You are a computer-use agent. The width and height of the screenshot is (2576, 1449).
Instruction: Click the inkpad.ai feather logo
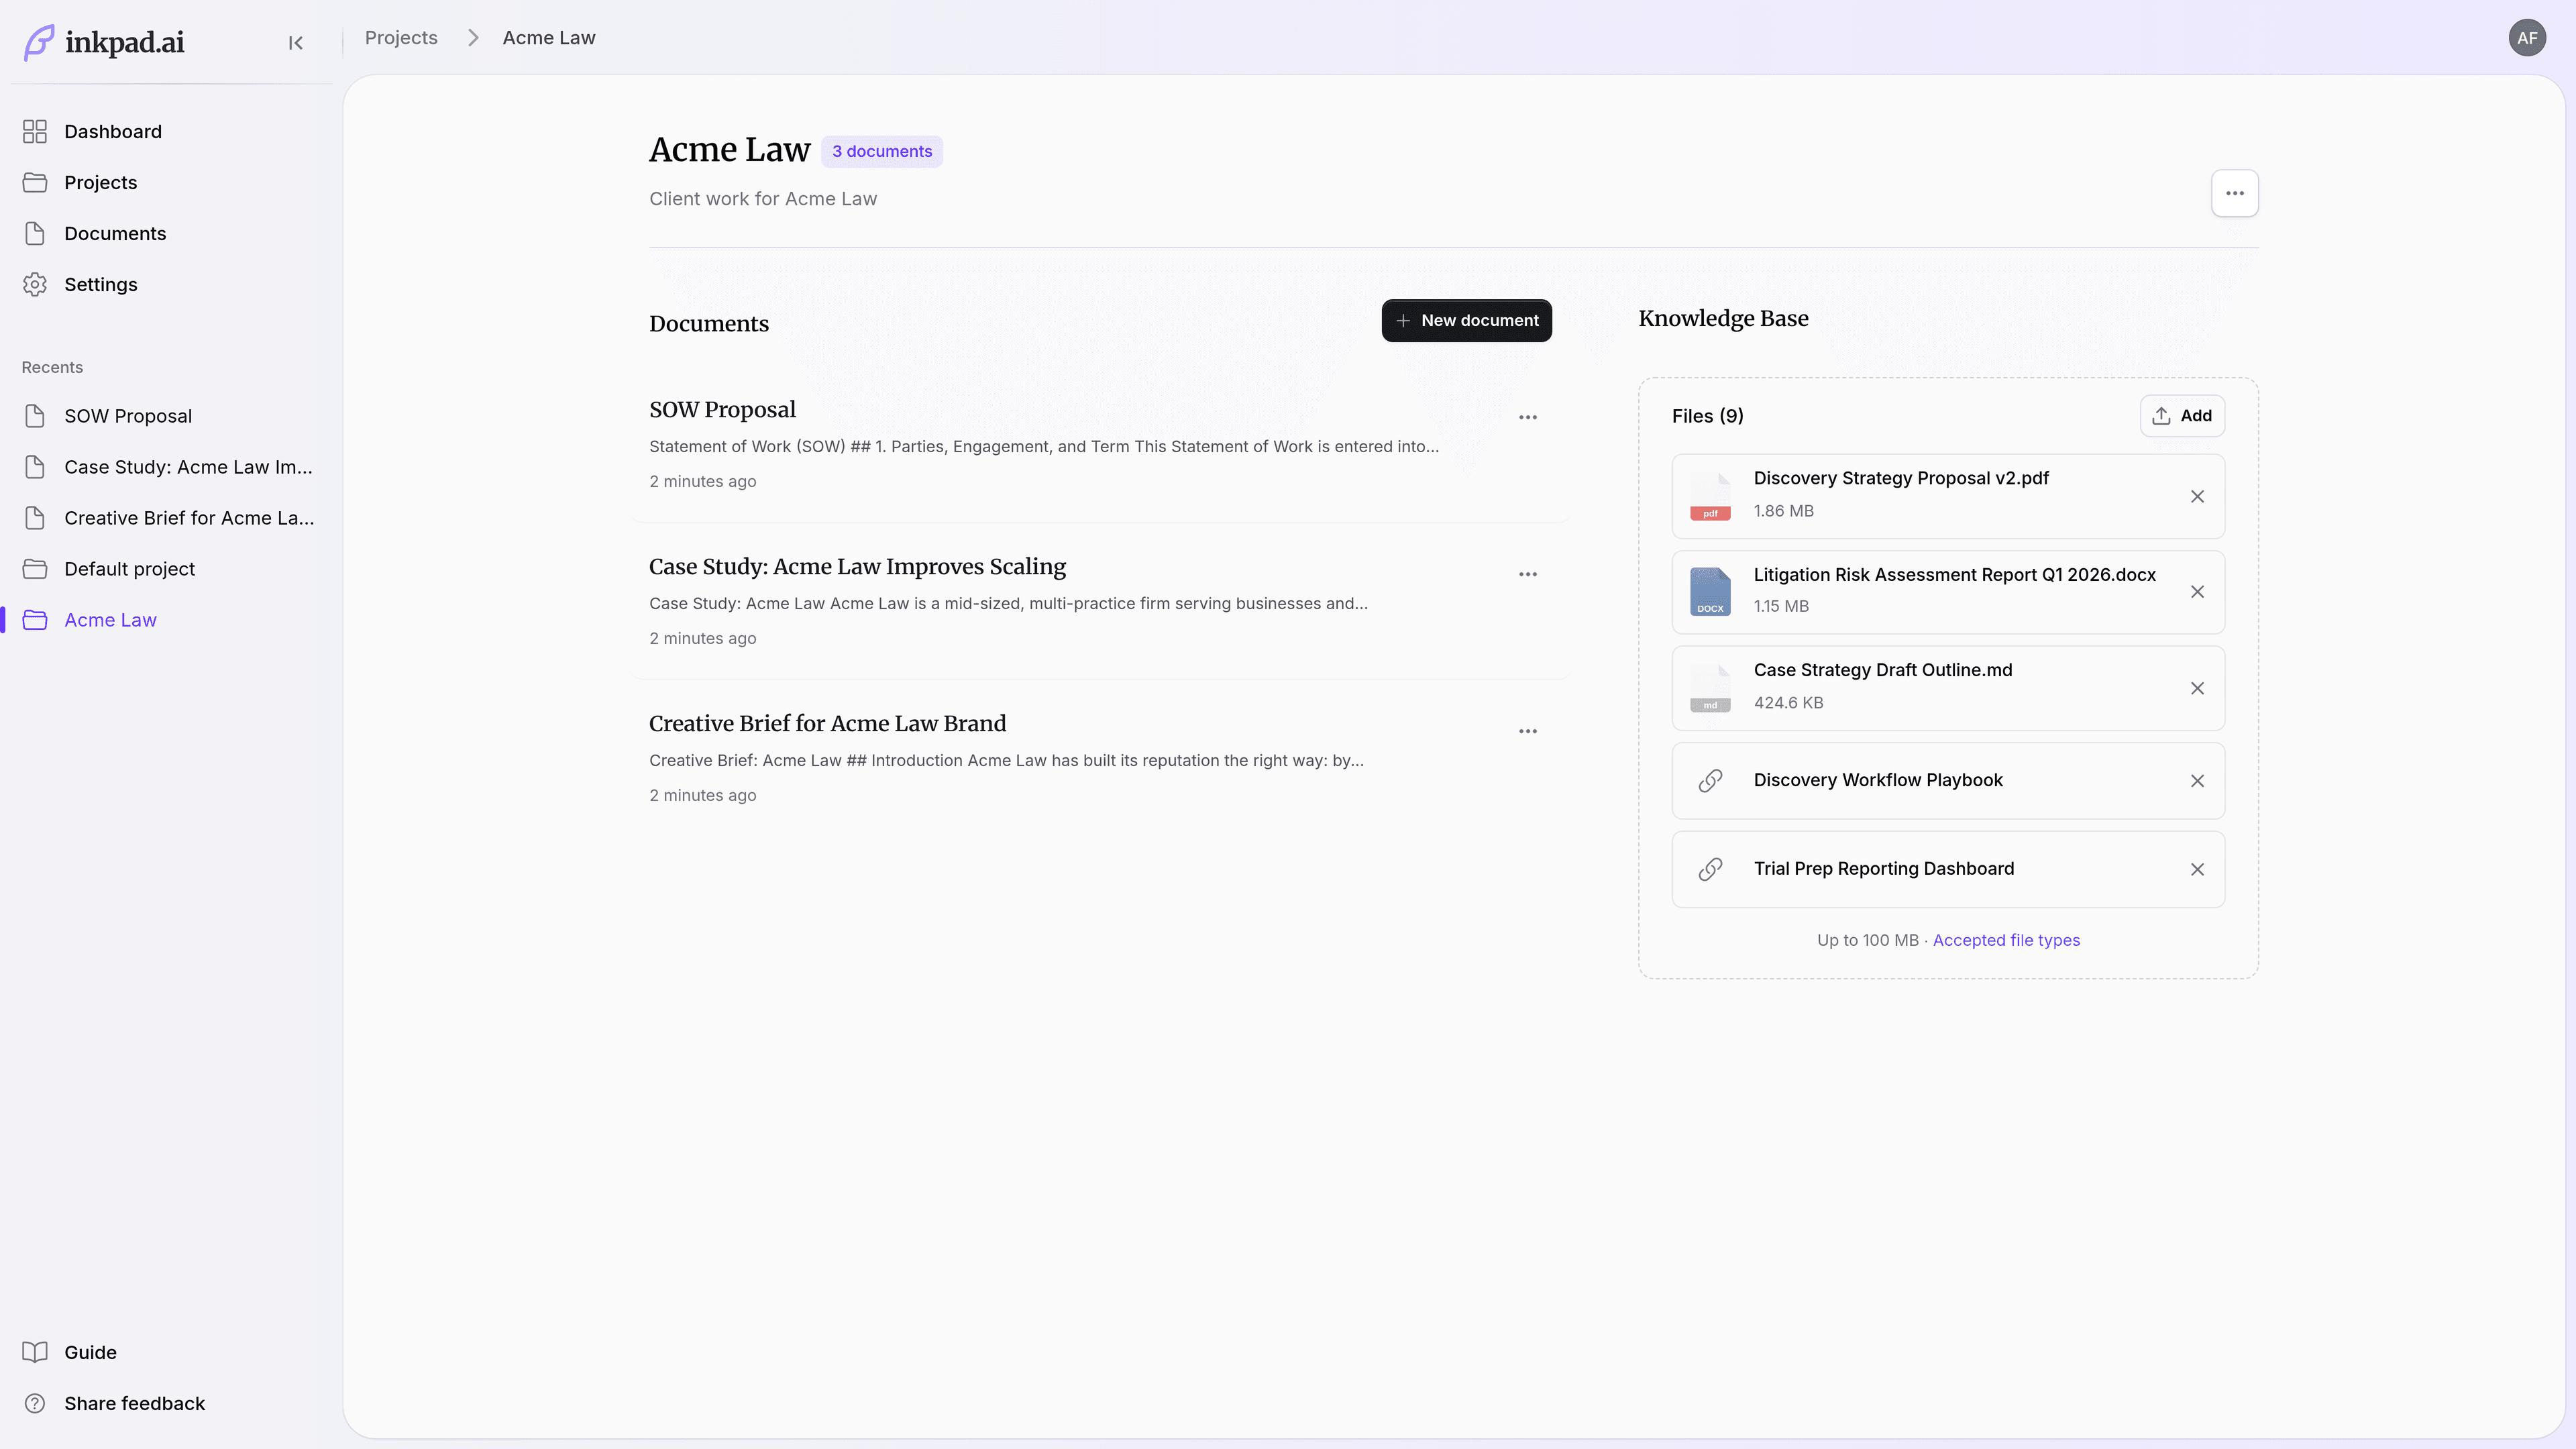click(x=39, y=42)
